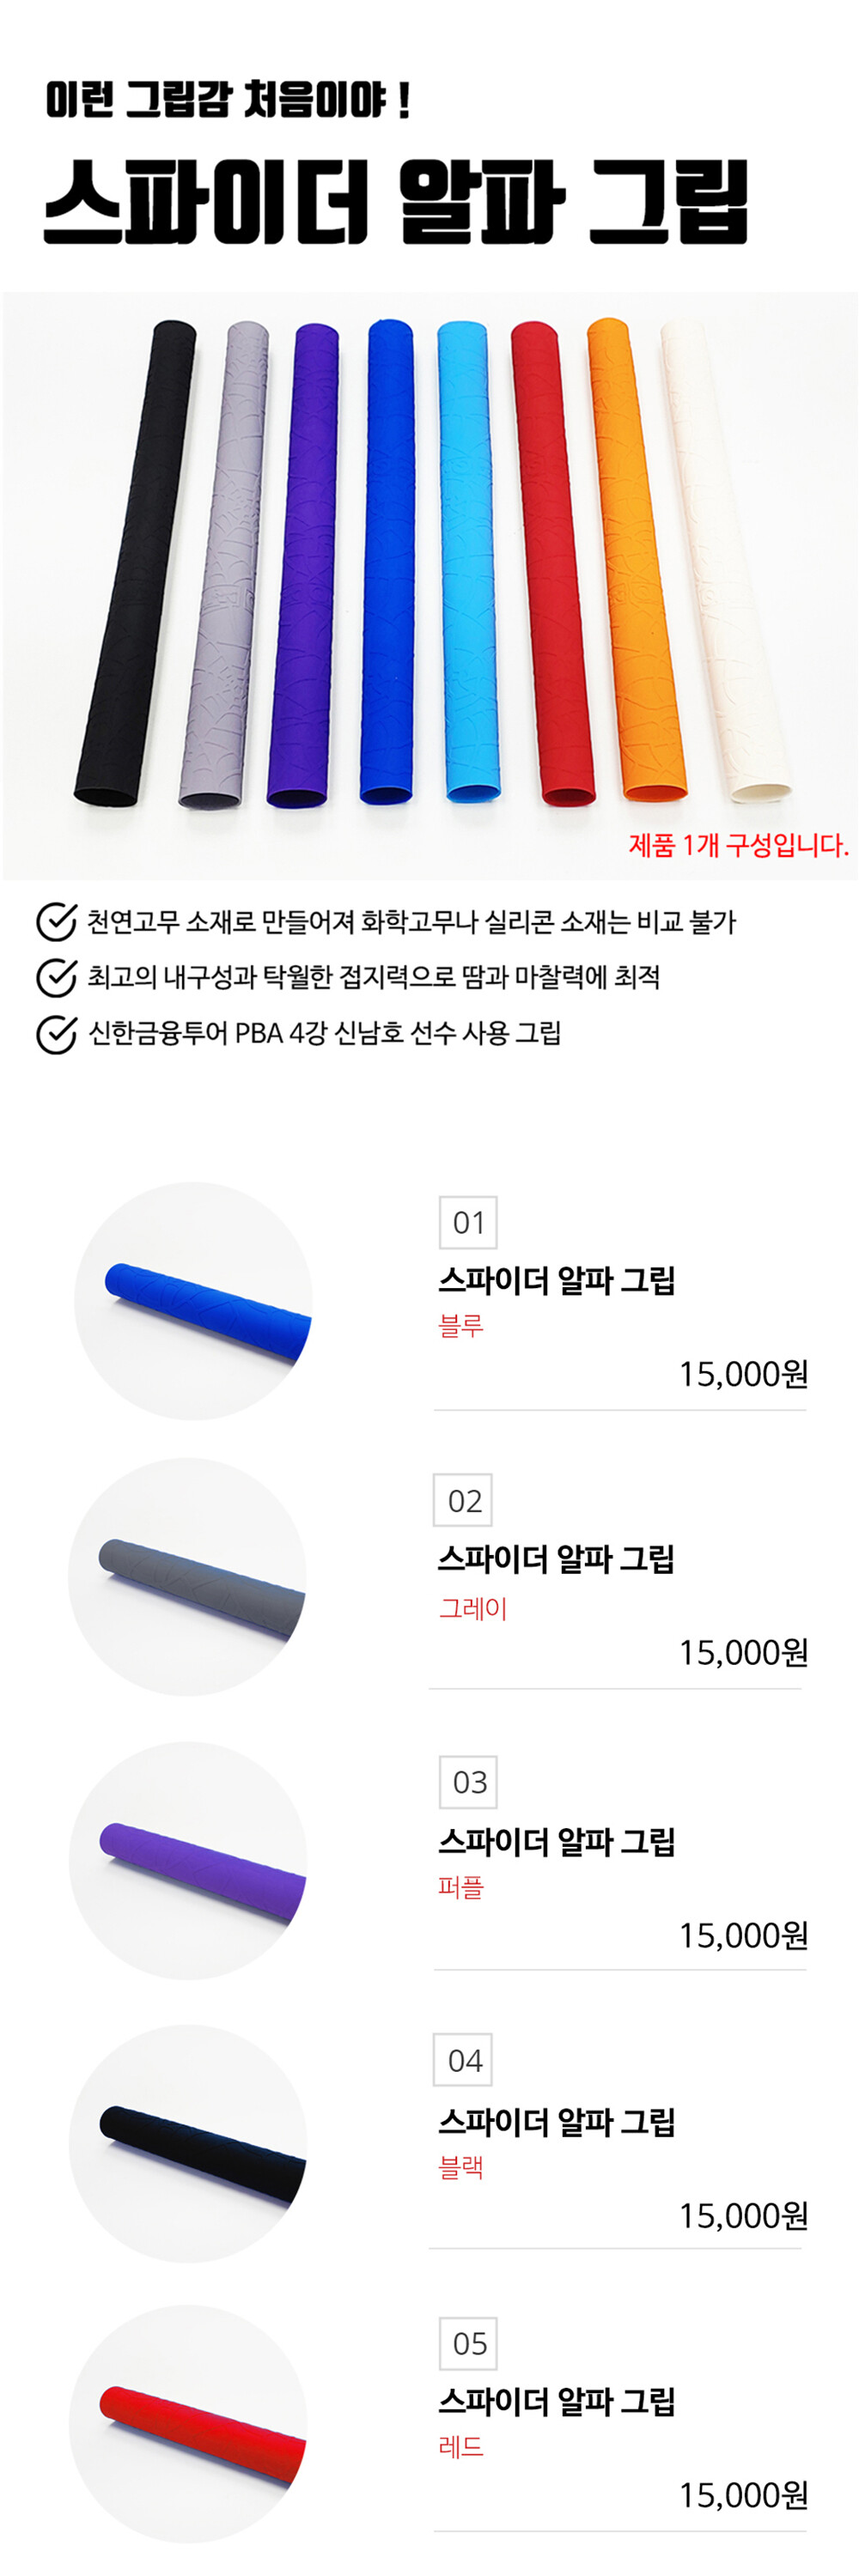Open the black grip circular thumbnail
Image resolution: width=859 pixels, height=2576 pixels.
click(188, 2143)
